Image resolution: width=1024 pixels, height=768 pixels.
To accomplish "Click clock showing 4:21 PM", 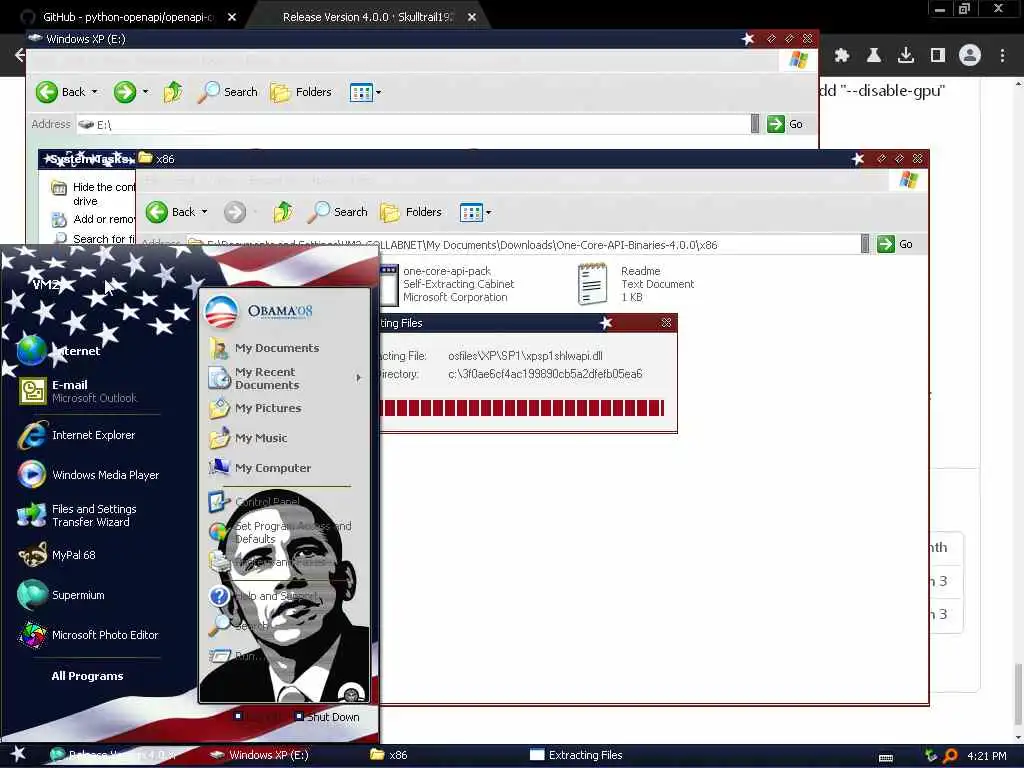I will click(986, 756).
